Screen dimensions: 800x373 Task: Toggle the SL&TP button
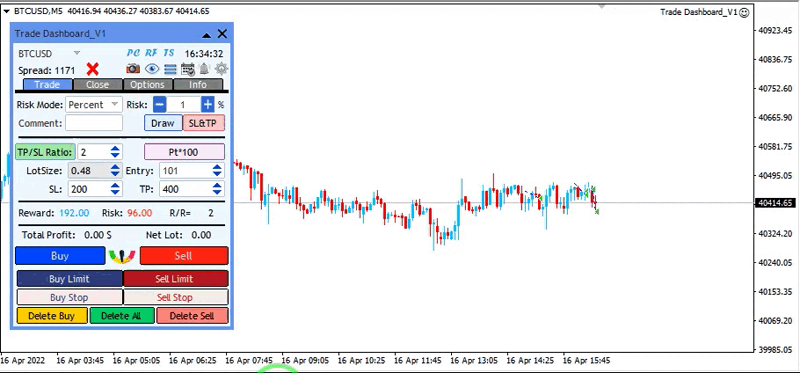204,123
